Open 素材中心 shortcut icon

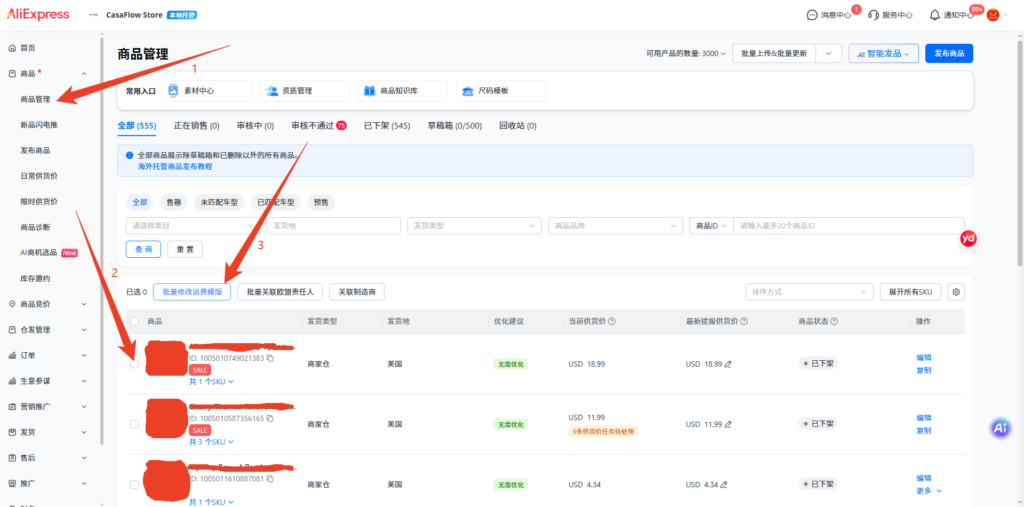[173, 91]
